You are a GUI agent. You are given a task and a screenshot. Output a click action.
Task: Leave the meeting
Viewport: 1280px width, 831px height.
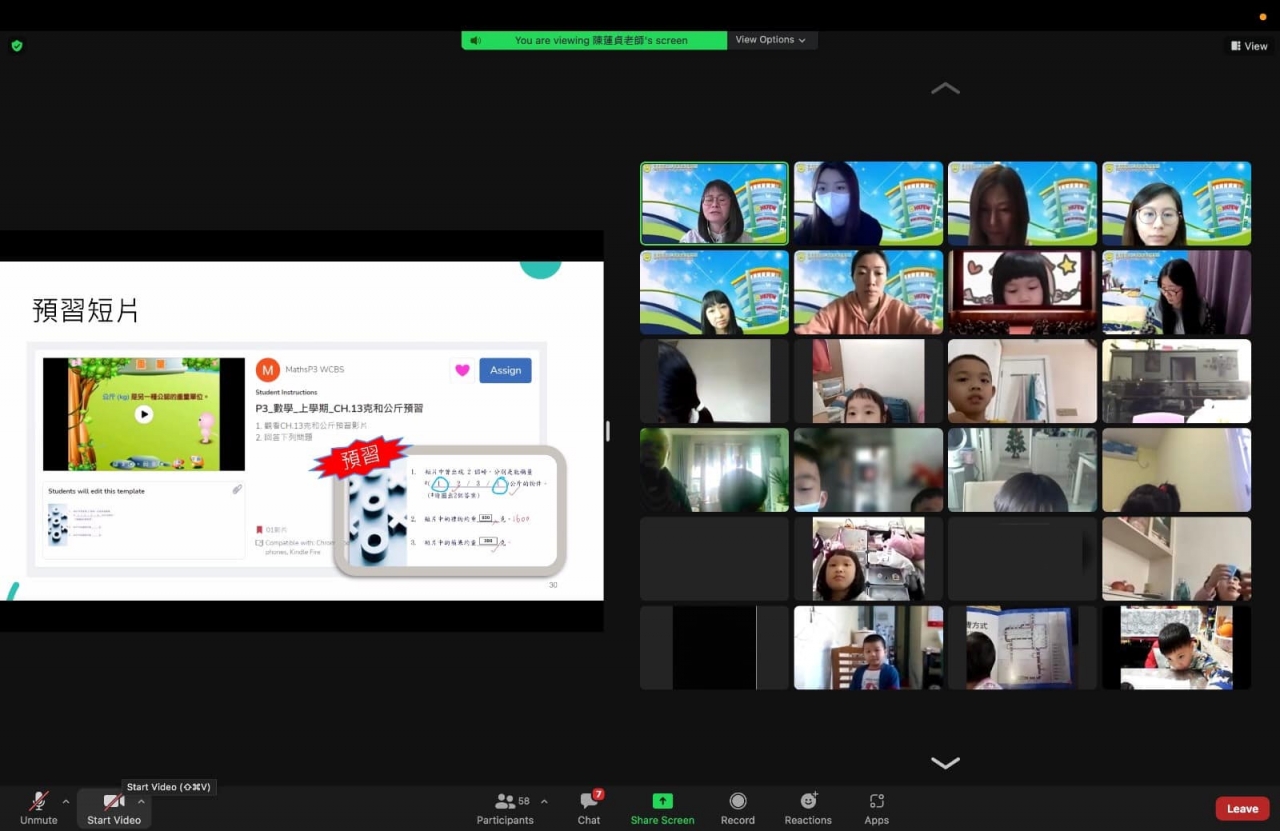tap(1242, 809)
